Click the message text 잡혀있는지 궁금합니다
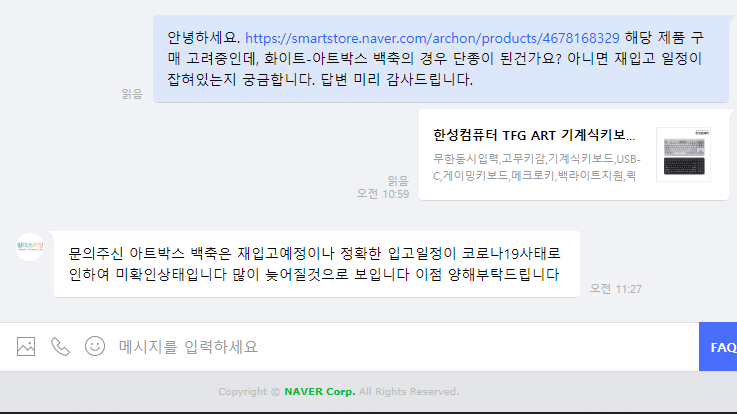 coord(241,79)
